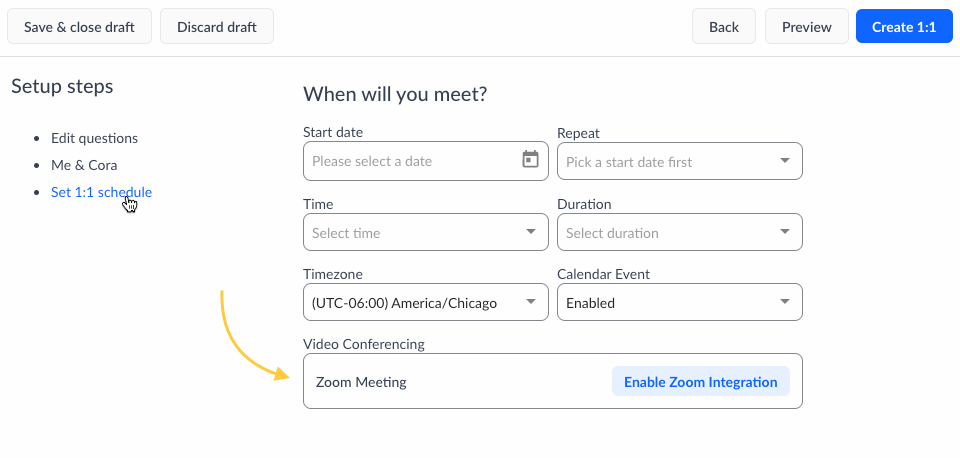
Task: Discard the draft
Action: pyautogui.click(x=216, y=27)
